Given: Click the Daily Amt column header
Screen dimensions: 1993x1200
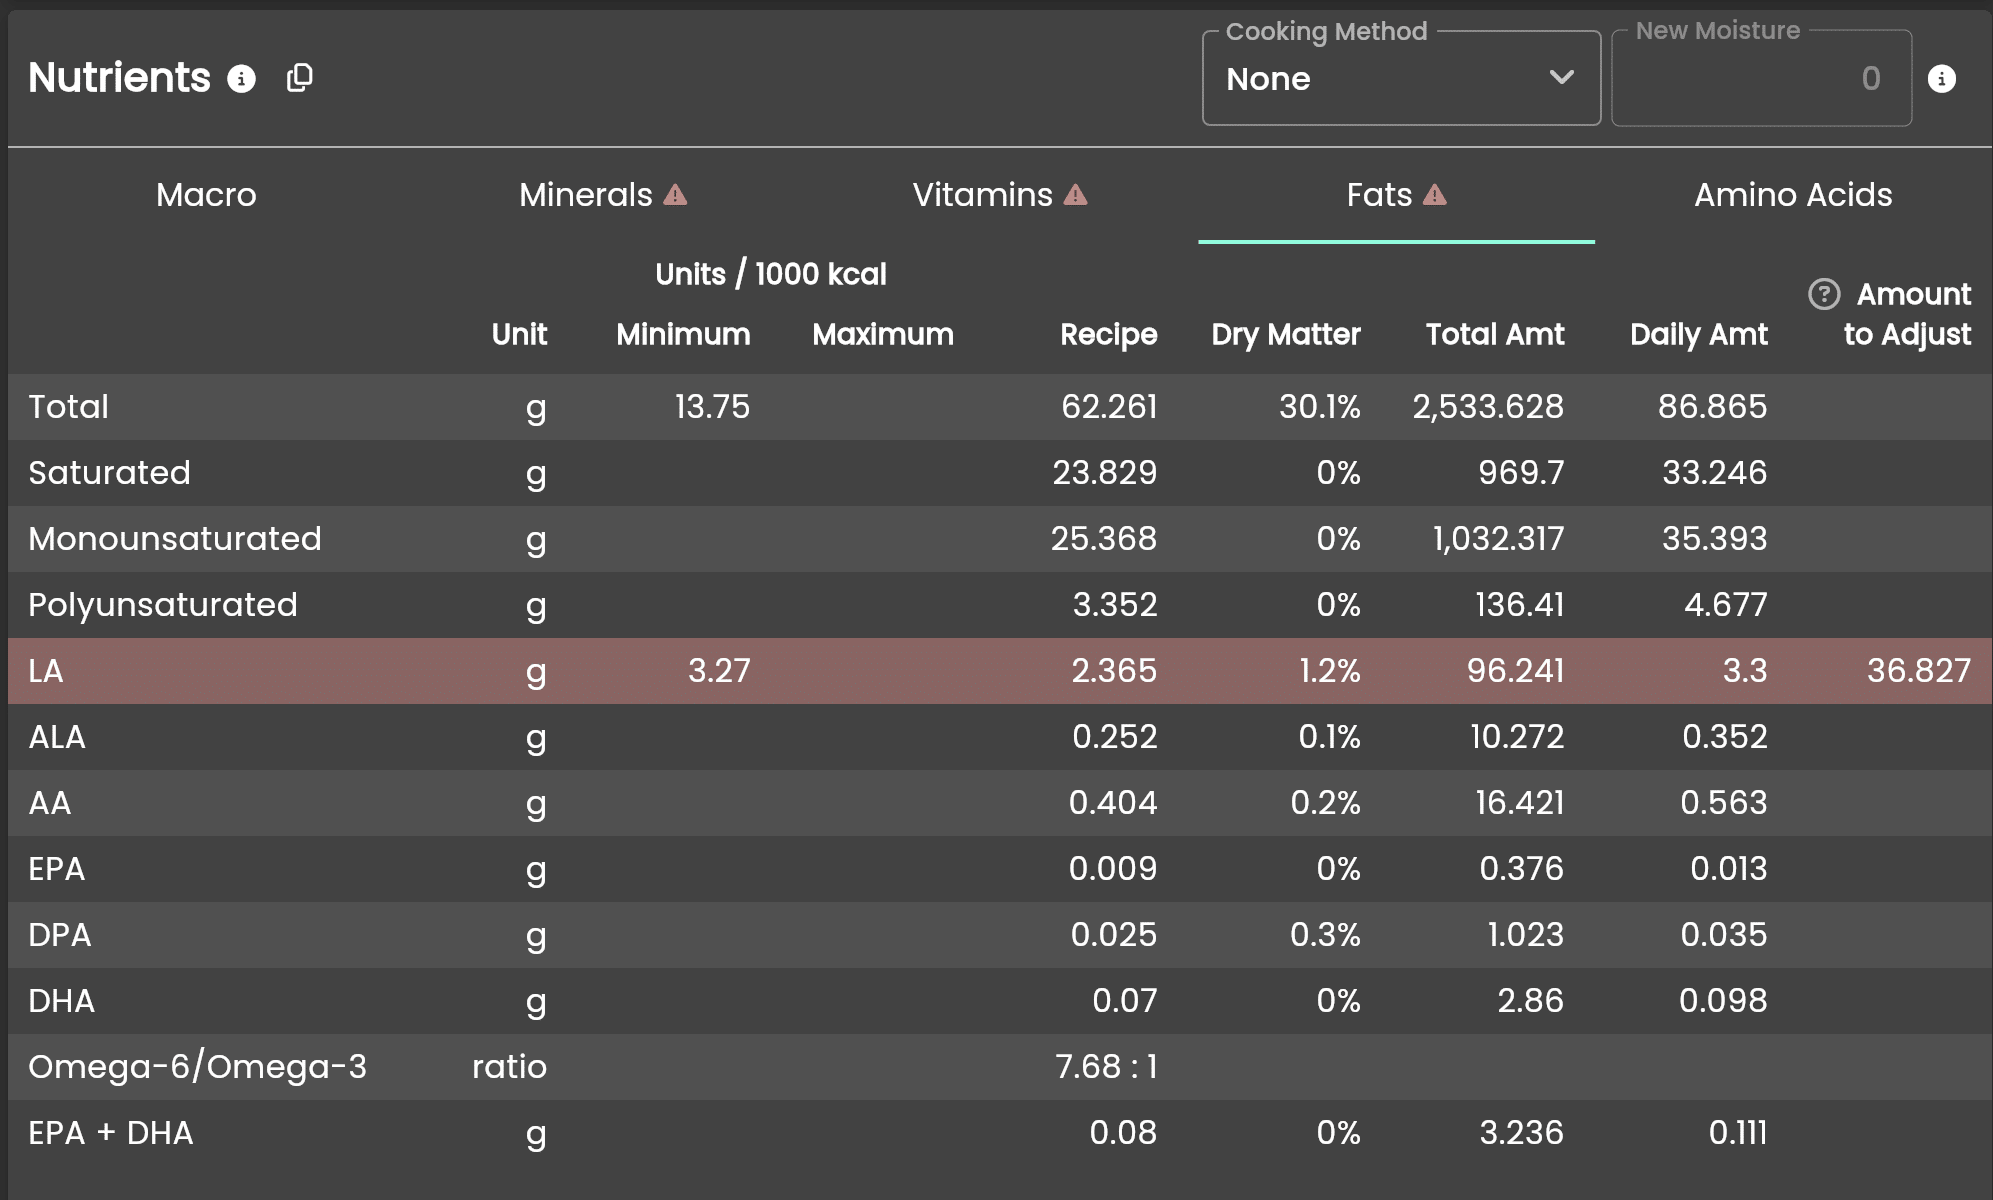Looking at the screenshot, I should (1698, 334).
